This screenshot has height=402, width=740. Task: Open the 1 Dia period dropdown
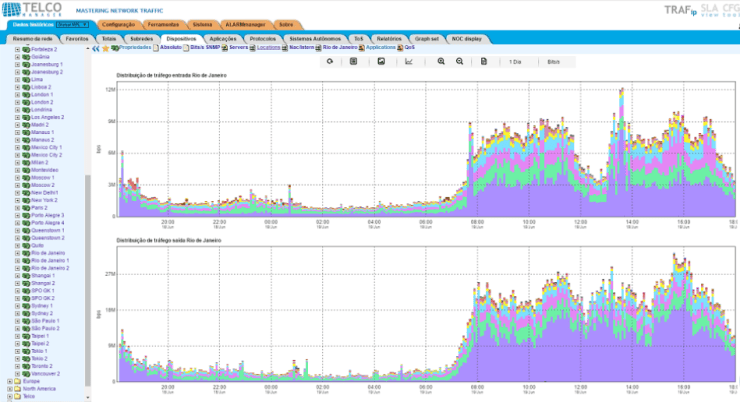515,62
